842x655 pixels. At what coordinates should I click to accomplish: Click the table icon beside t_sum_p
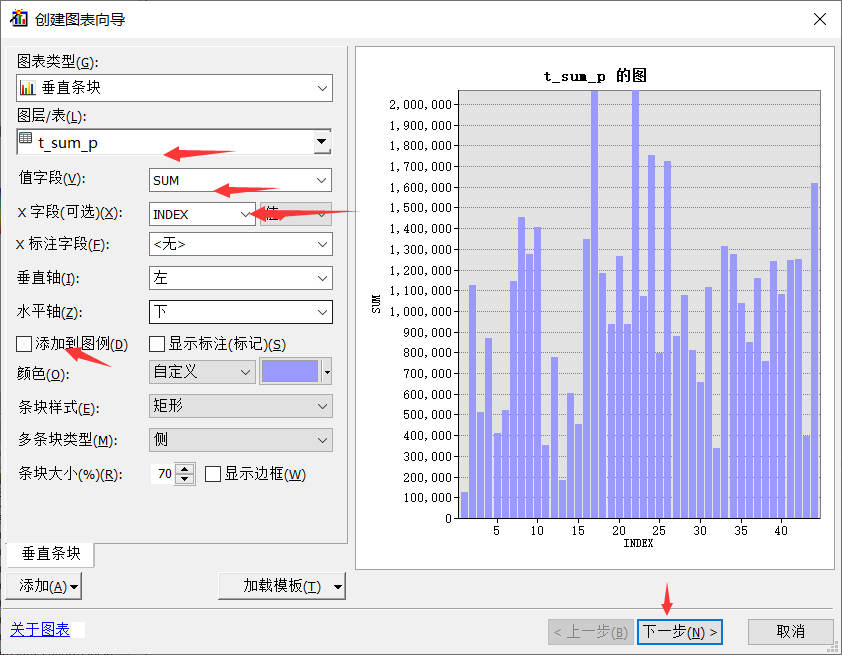(25, 139)
